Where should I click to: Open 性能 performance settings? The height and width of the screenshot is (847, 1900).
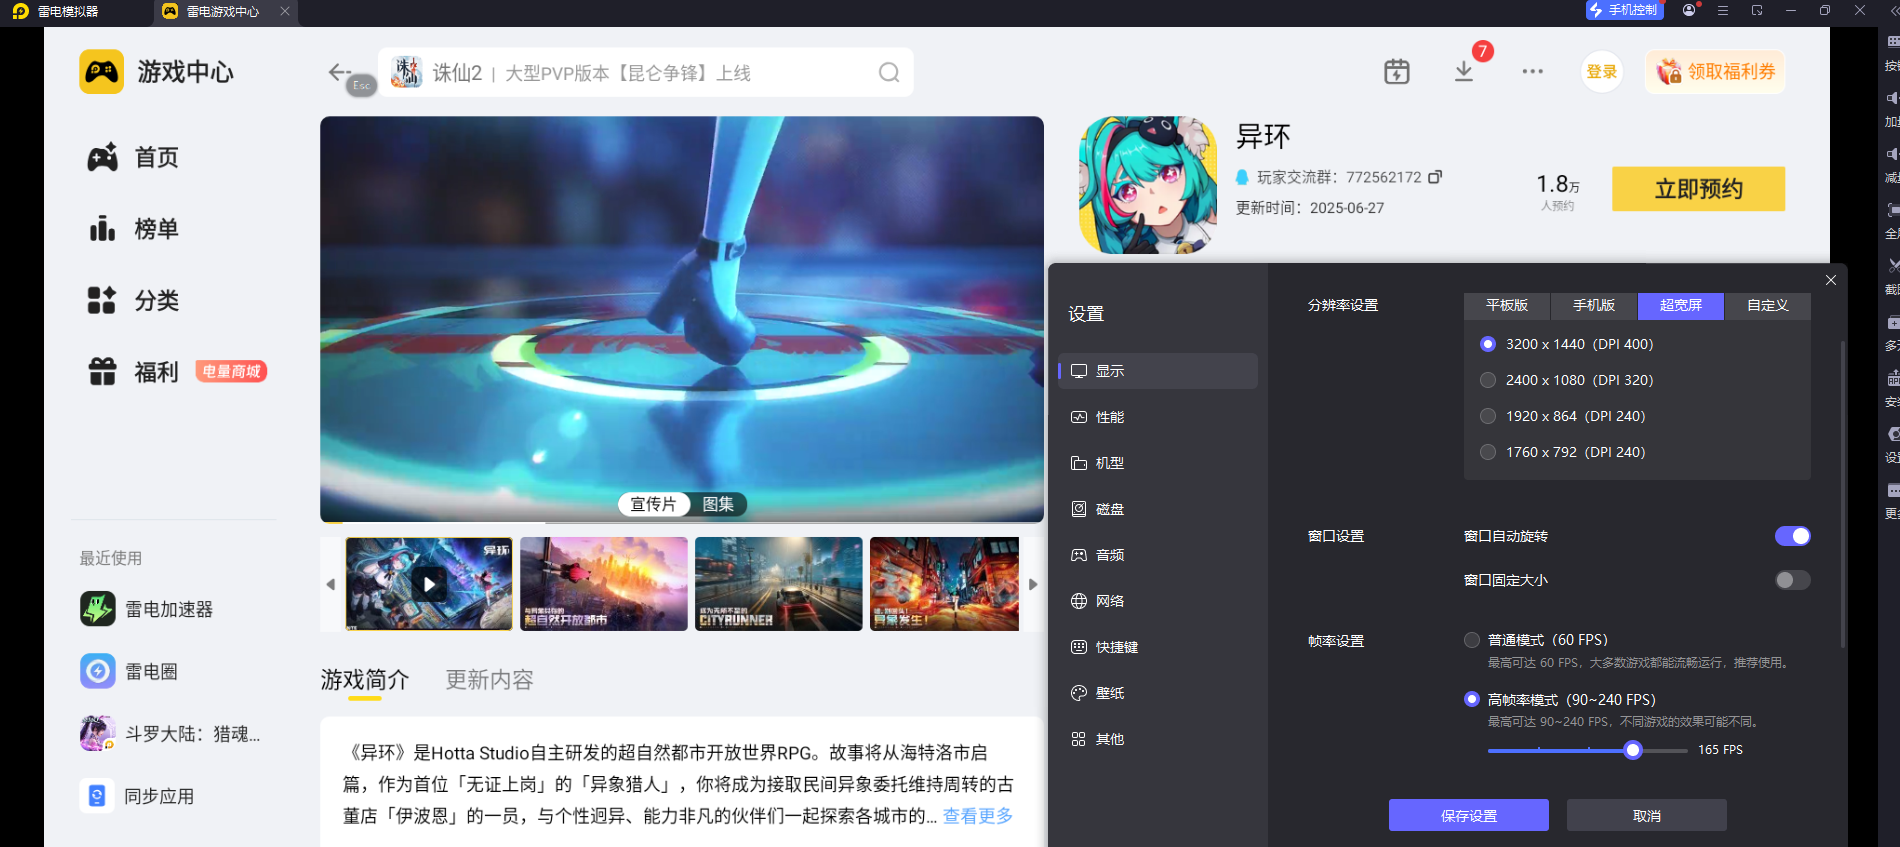click(x=1158, y=417)
